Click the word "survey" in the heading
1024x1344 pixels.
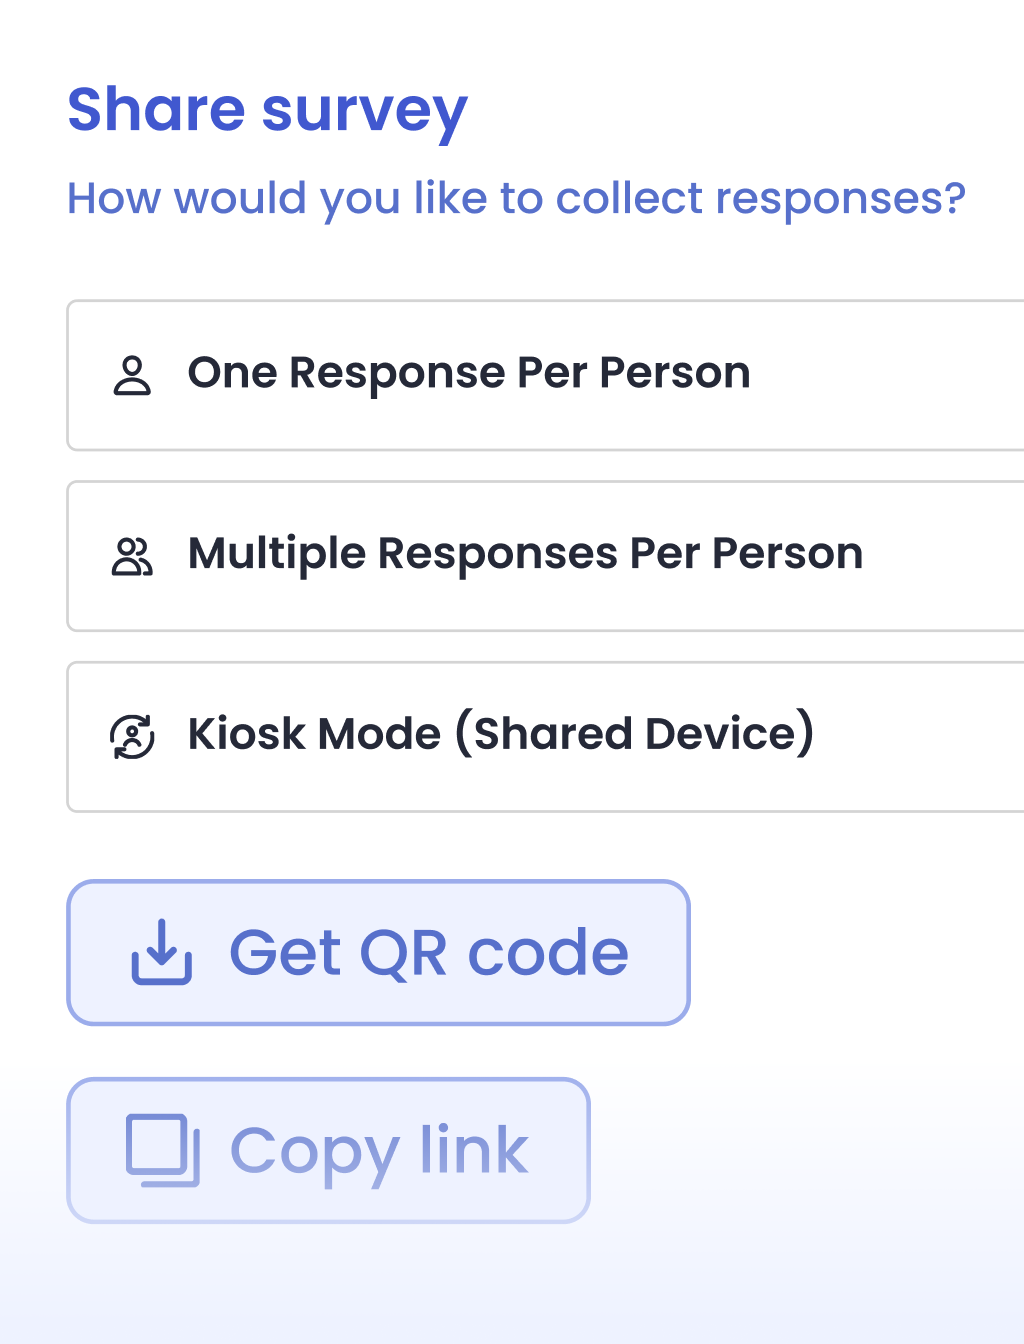(x=364, y=112)
